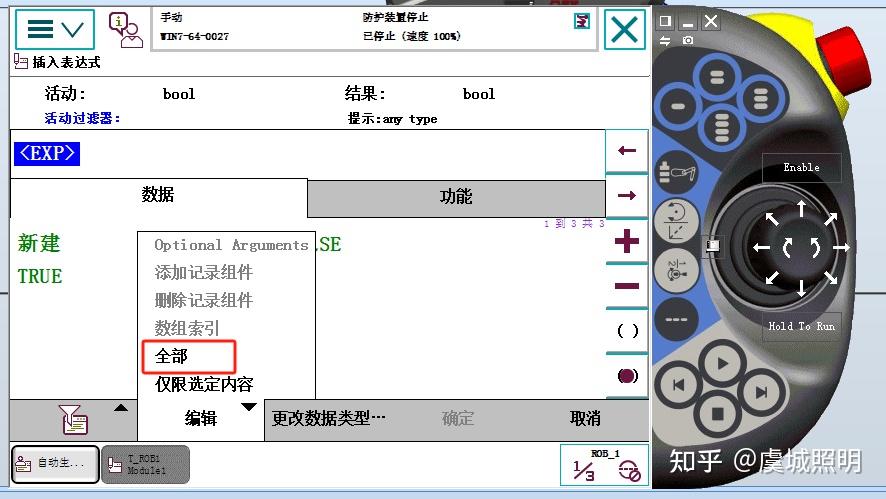Remove parentheses with the filled parentheses button
Image resolution: width=886 pixels, height=499 pixels.
[x=627, y=375]
